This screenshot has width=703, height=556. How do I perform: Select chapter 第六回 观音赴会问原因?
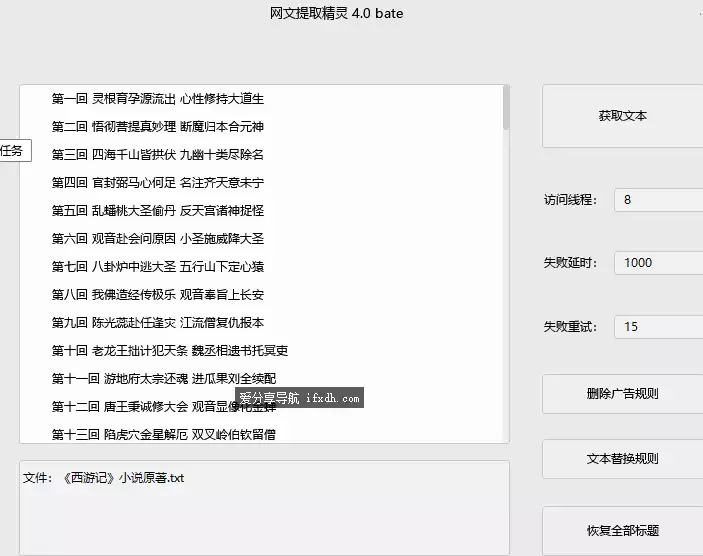158,239
